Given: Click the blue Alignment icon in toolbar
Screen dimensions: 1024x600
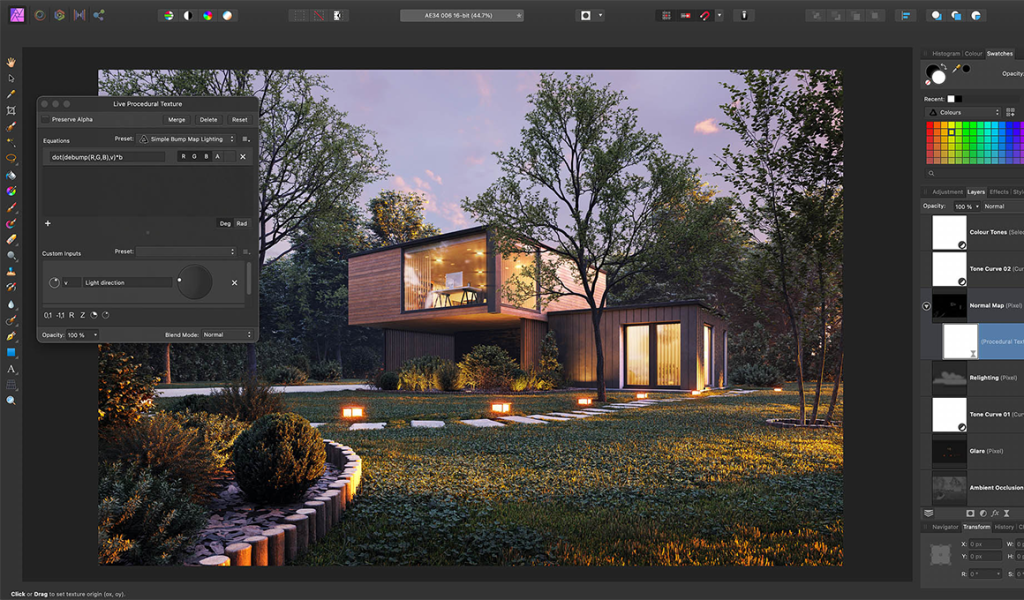Looking at the screenshot, I should [905, 16].
